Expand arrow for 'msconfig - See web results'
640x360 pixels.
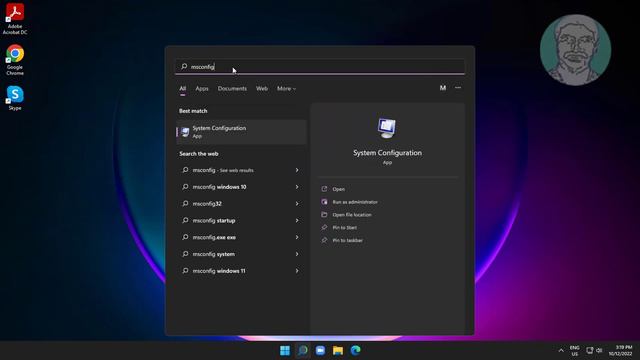(x=297, y=170)
